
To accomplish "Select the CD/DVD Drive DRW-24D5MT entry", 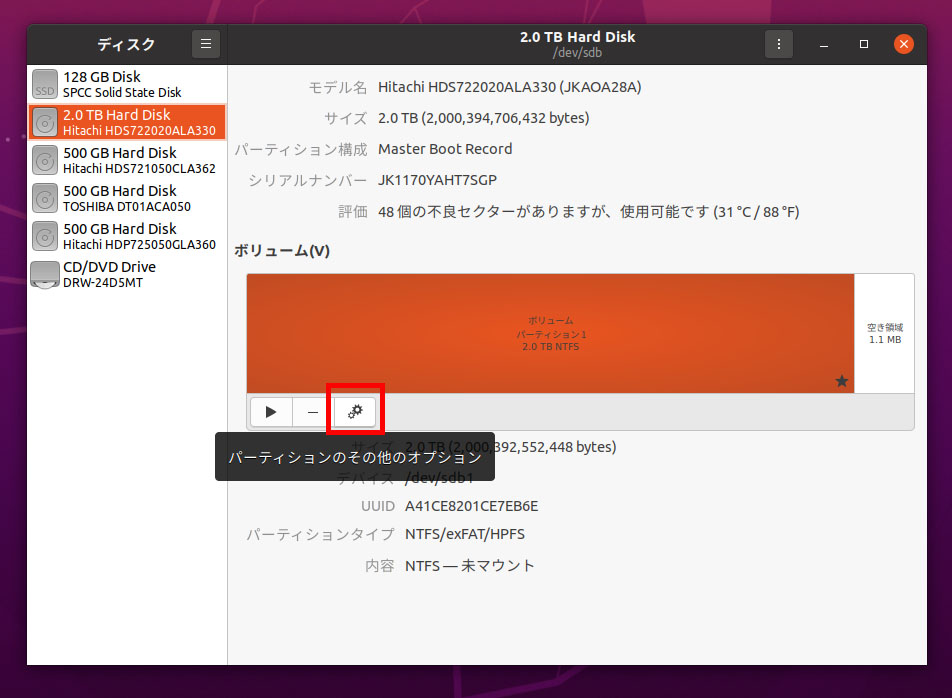I will coord(127,274).
